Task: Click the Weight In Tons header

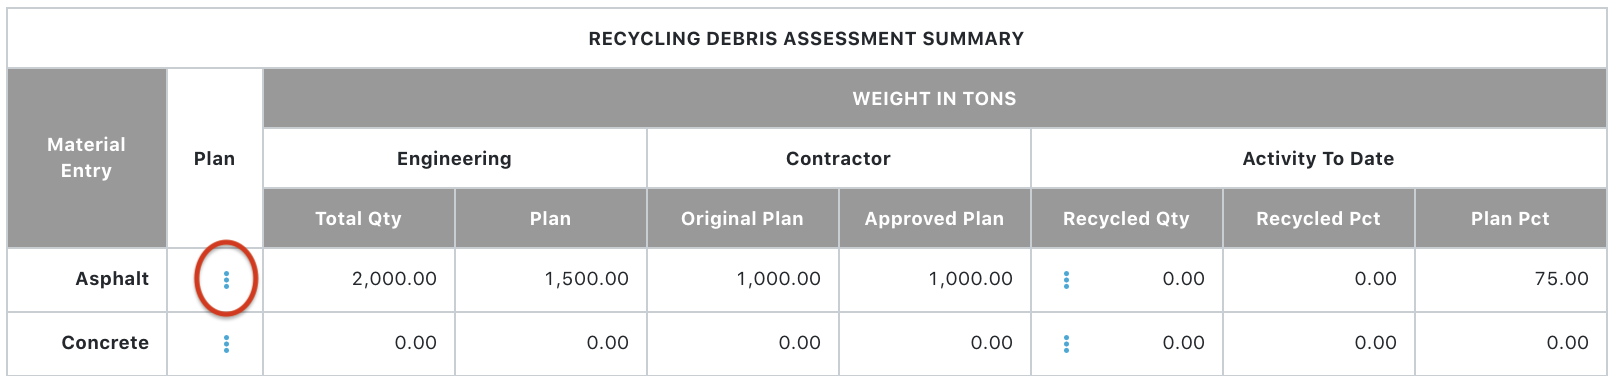Action: point(934,98)
